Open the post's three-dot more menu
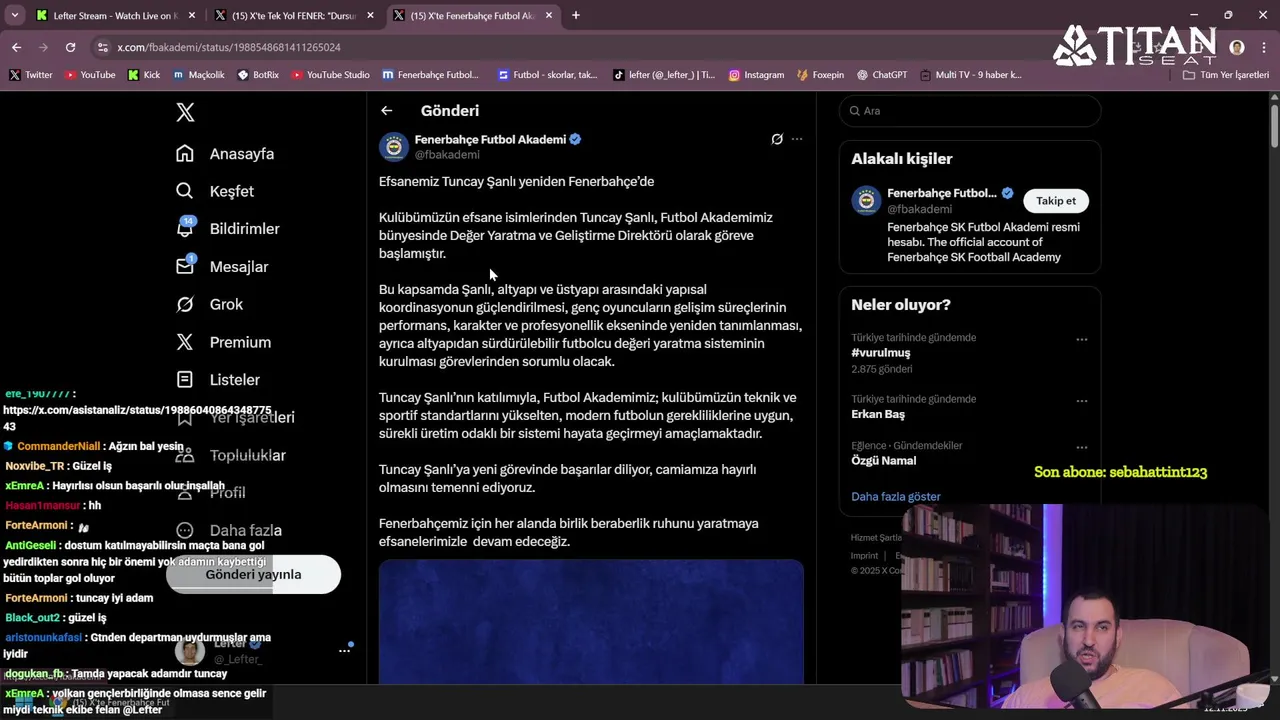1280x720 pixels. click(797, 139)
